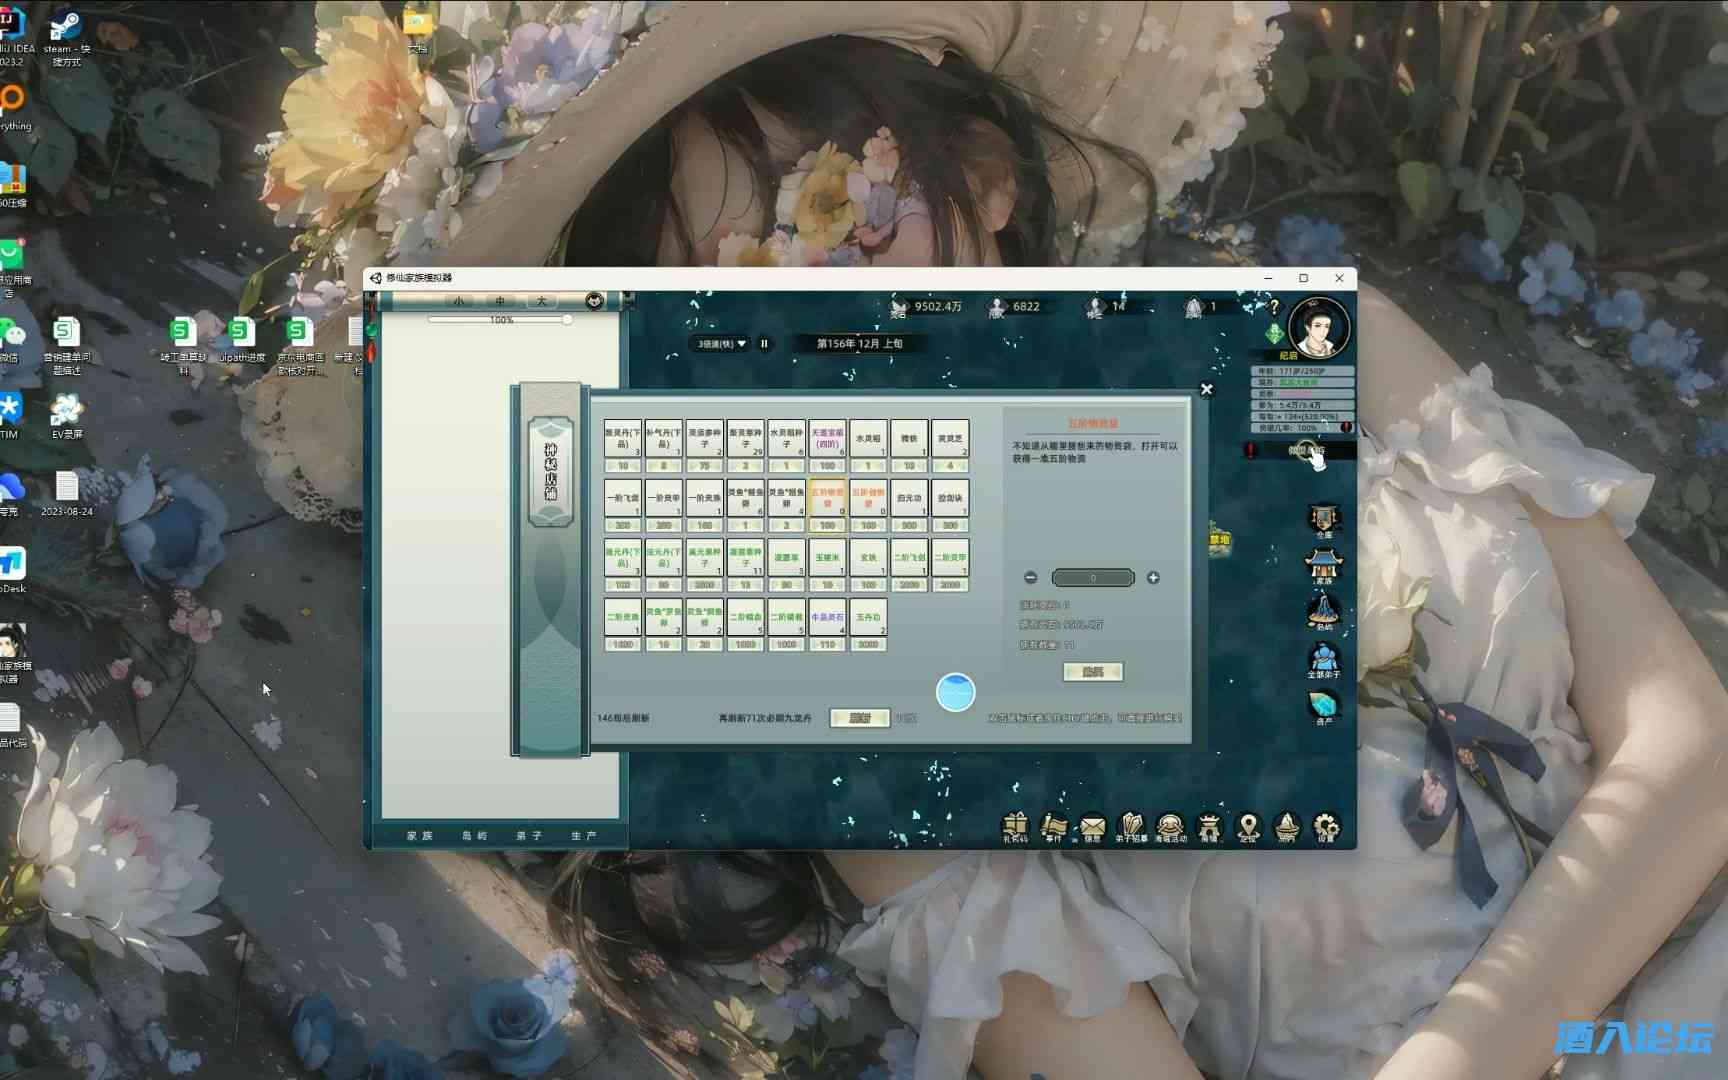
Task: Open the 弟子招募 disciple recruit icon
Action: click(x=1130, y=826)
